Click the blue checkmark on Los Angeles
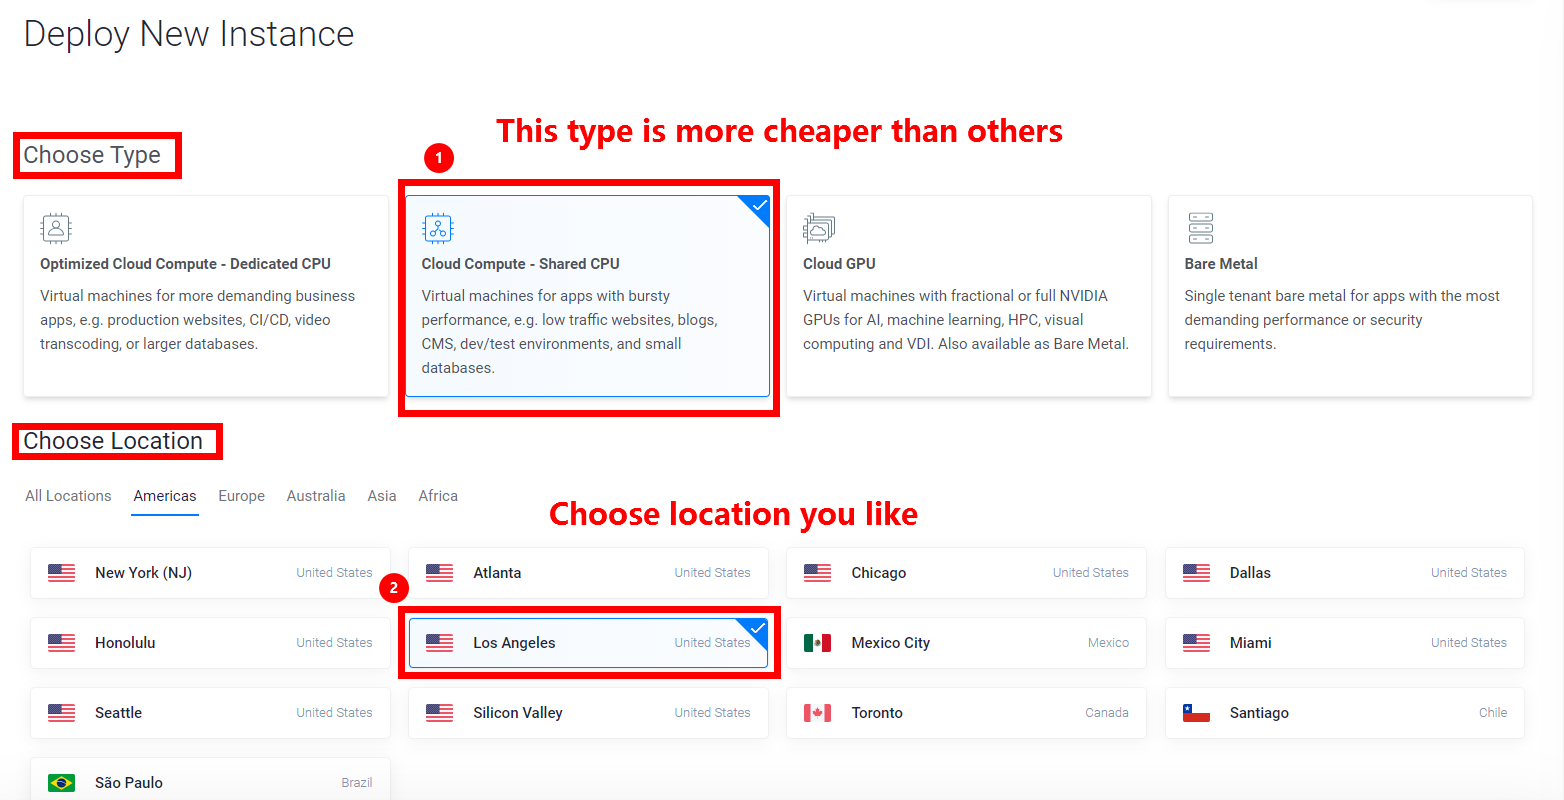The image size is (1564, 800). tap(758, 628)
